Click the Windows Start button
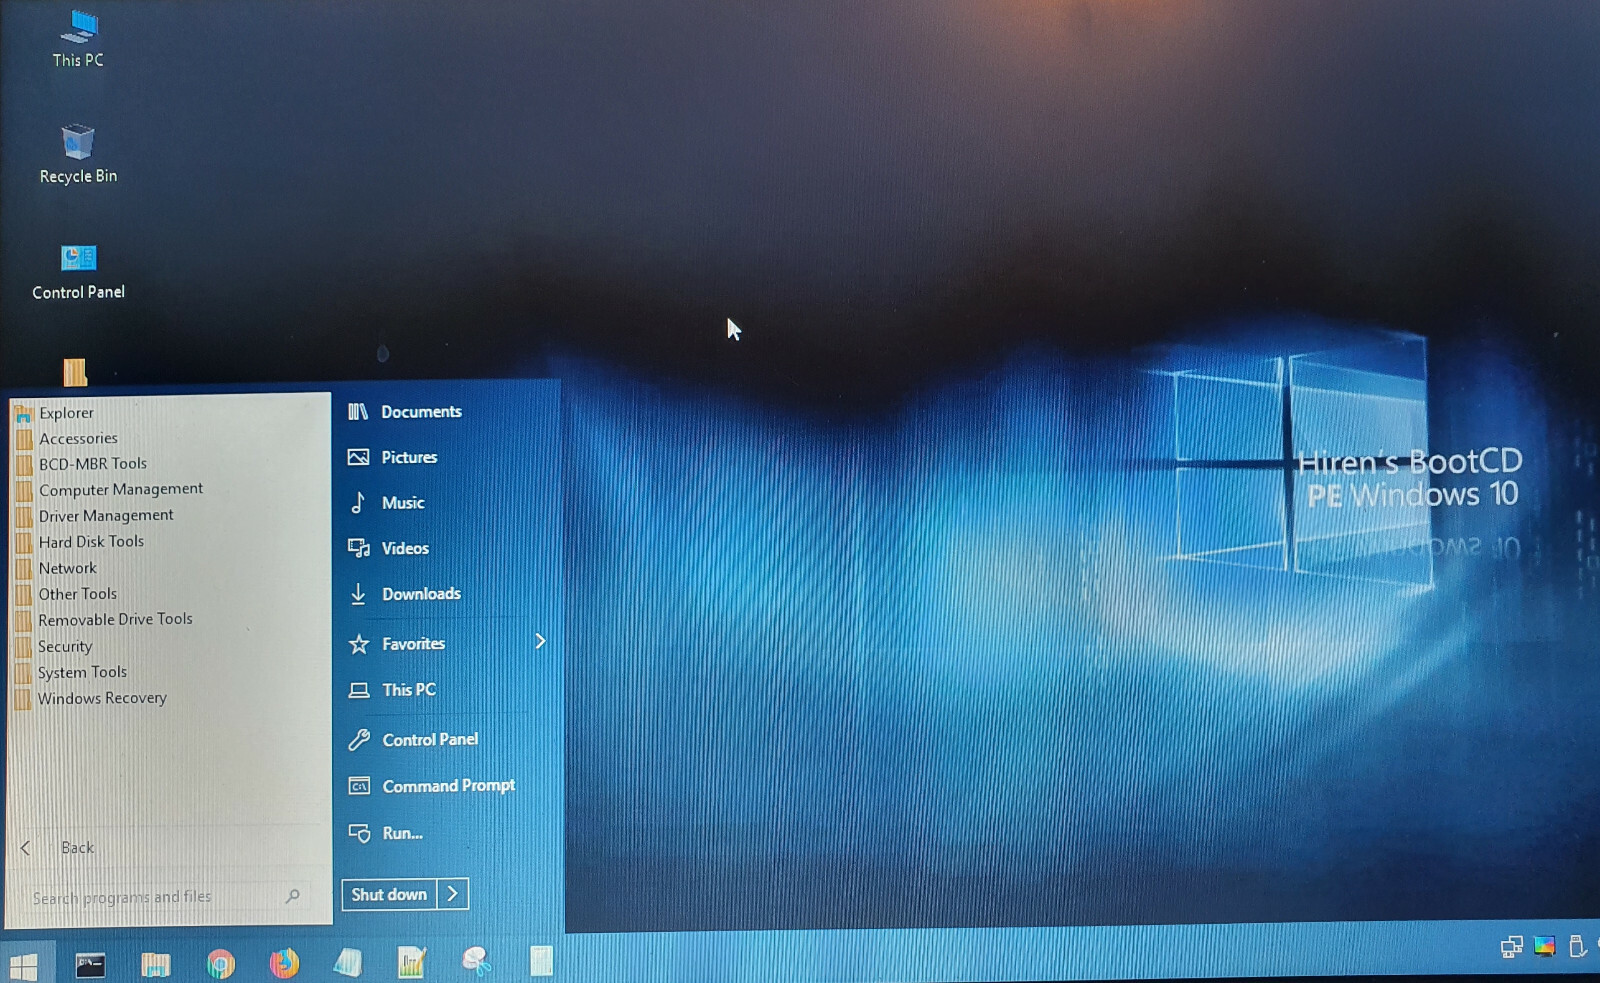This screenshot has height=983, width=1600. pyautogui.click(x=24, y=965)
